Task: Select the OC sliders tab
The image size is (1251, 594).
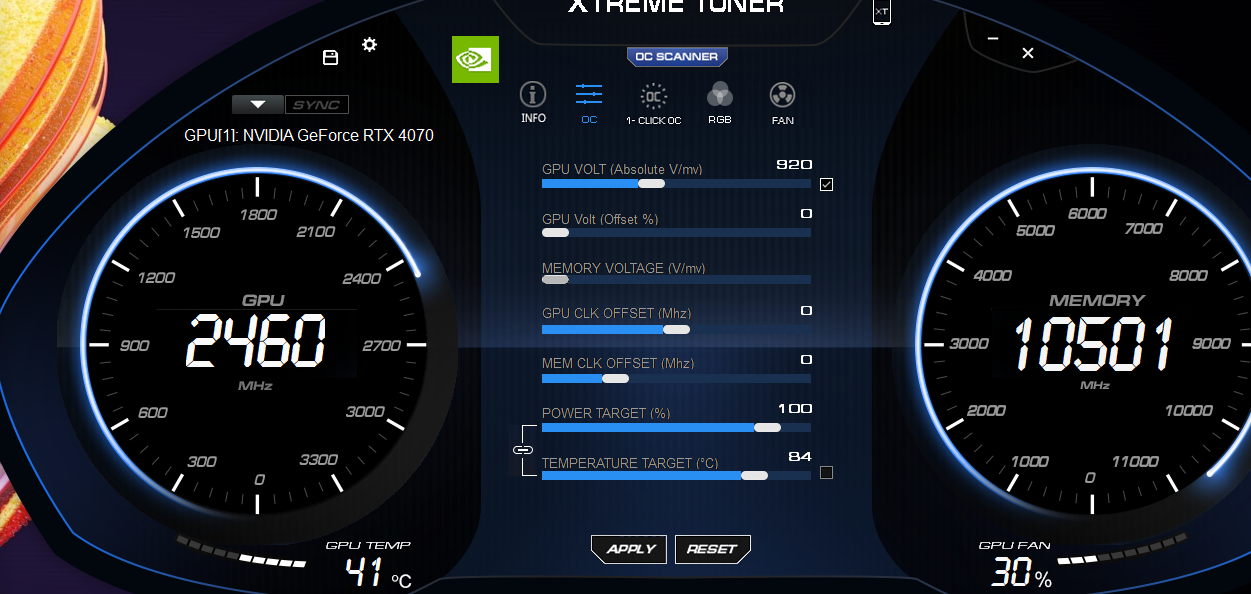Action: coord(589,103)
